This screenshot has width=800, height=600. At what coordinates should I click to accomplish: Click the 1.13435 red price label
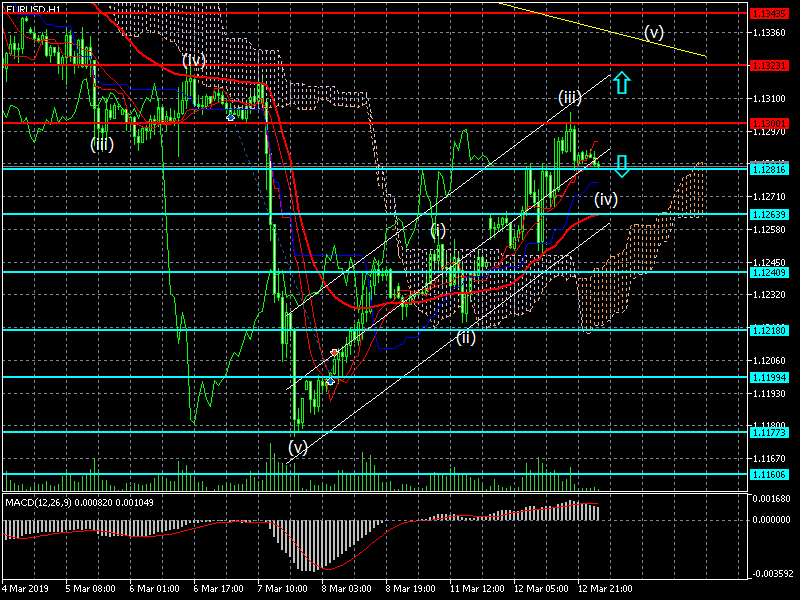tap(769, 14)
